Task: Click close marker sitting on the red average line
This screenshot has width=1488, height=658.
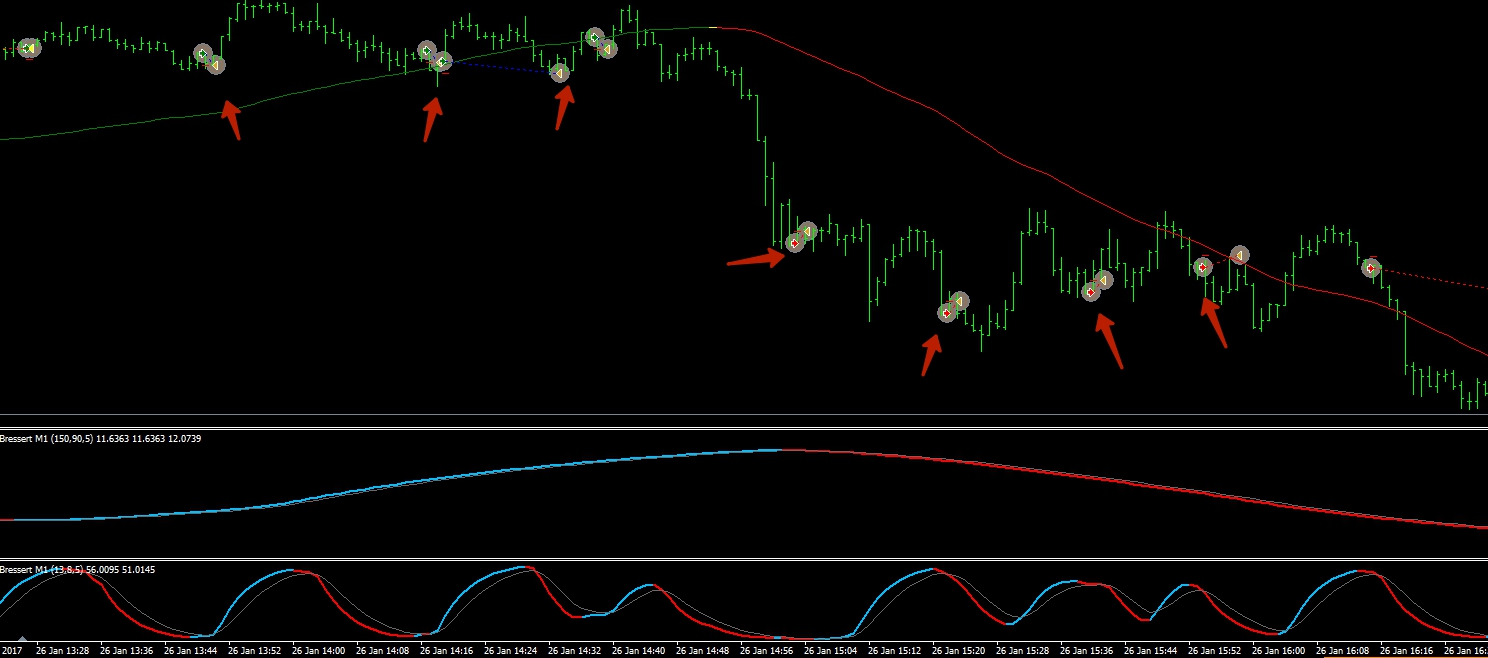Action: 1240,256
